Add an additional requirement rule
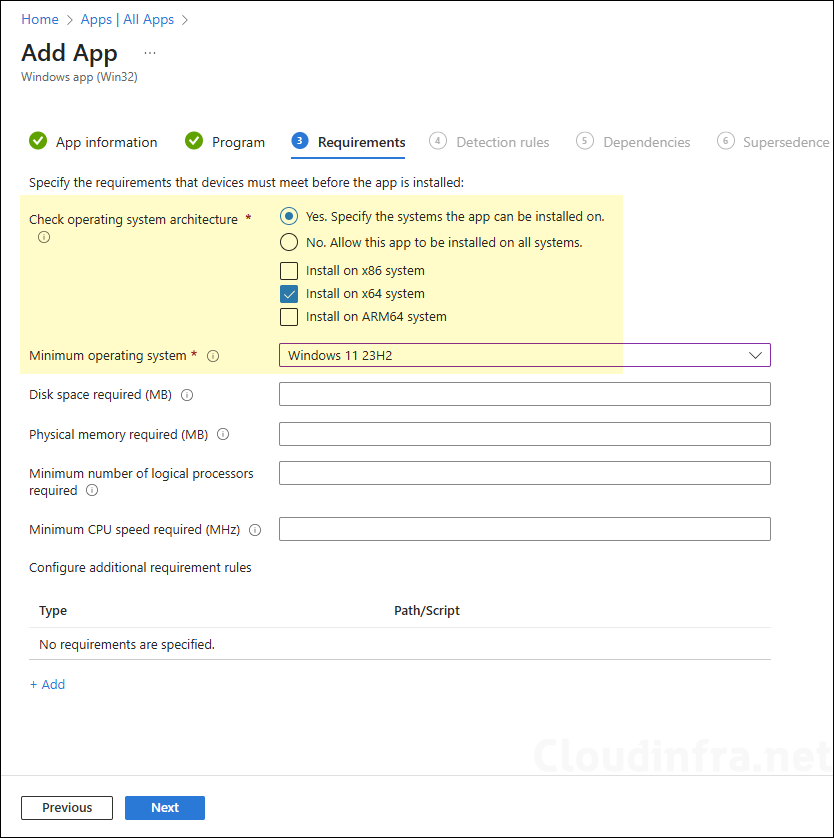Image resolution: width=834 pixels, height=838 pixels. pyautogui.click(x=47, y=684)
